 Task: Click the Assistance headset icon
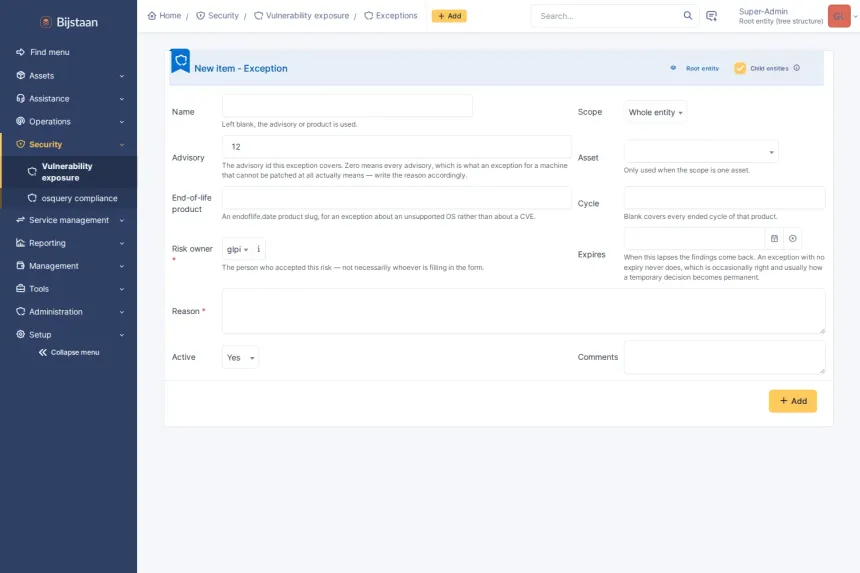coord(20,98)
